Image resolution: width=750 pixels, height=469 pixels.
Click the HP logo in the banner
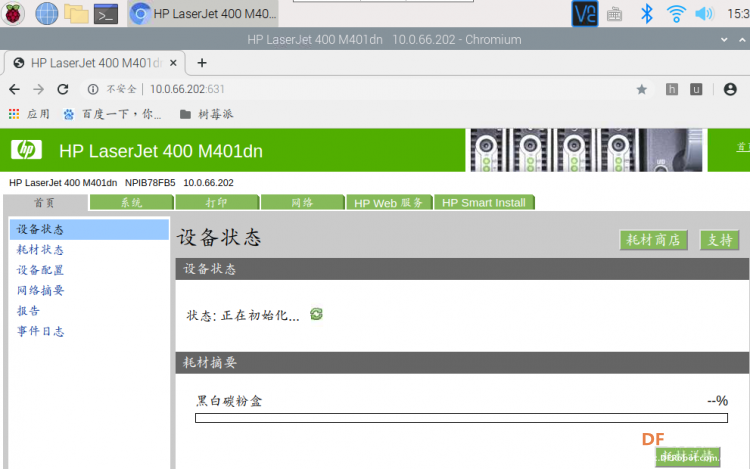(26, 150)
